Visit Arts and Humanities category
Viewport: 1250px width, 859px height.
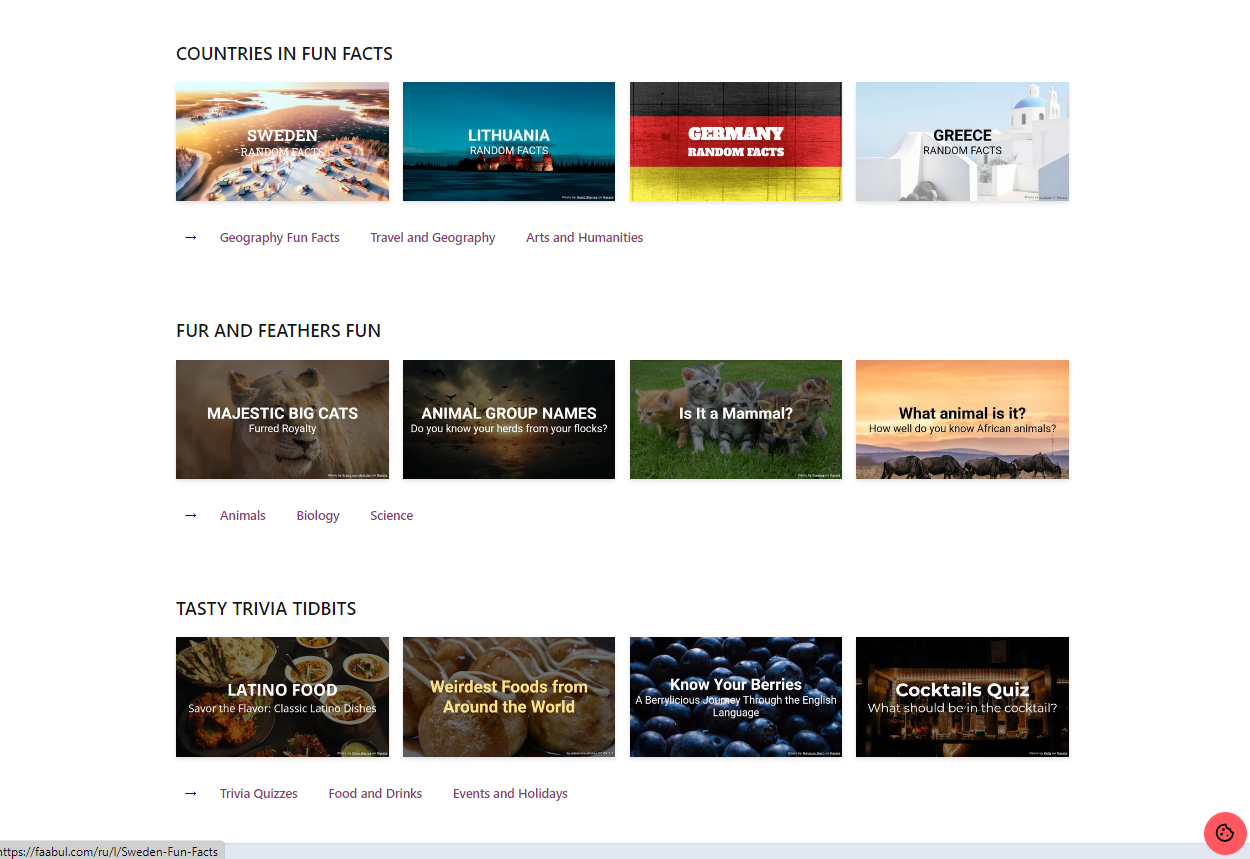585,238
